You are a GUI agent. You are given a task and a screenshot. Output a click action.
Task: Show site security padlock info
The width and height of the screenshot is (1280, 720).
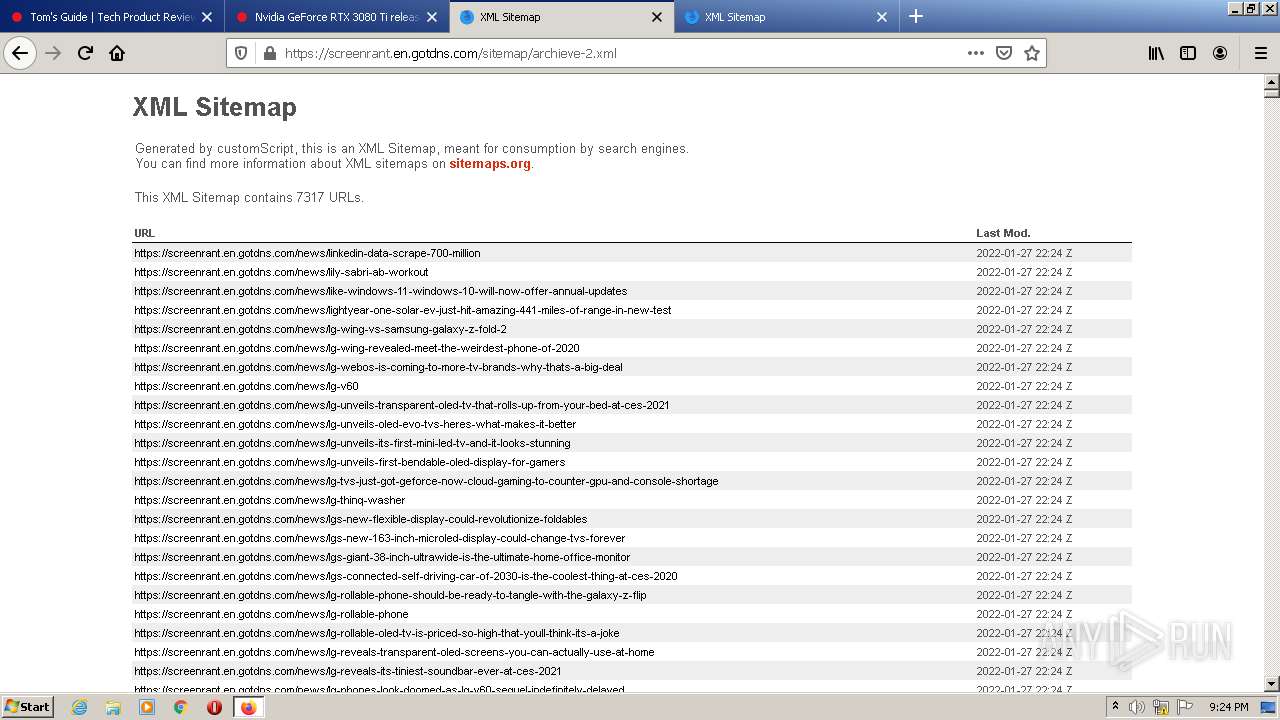268,53
